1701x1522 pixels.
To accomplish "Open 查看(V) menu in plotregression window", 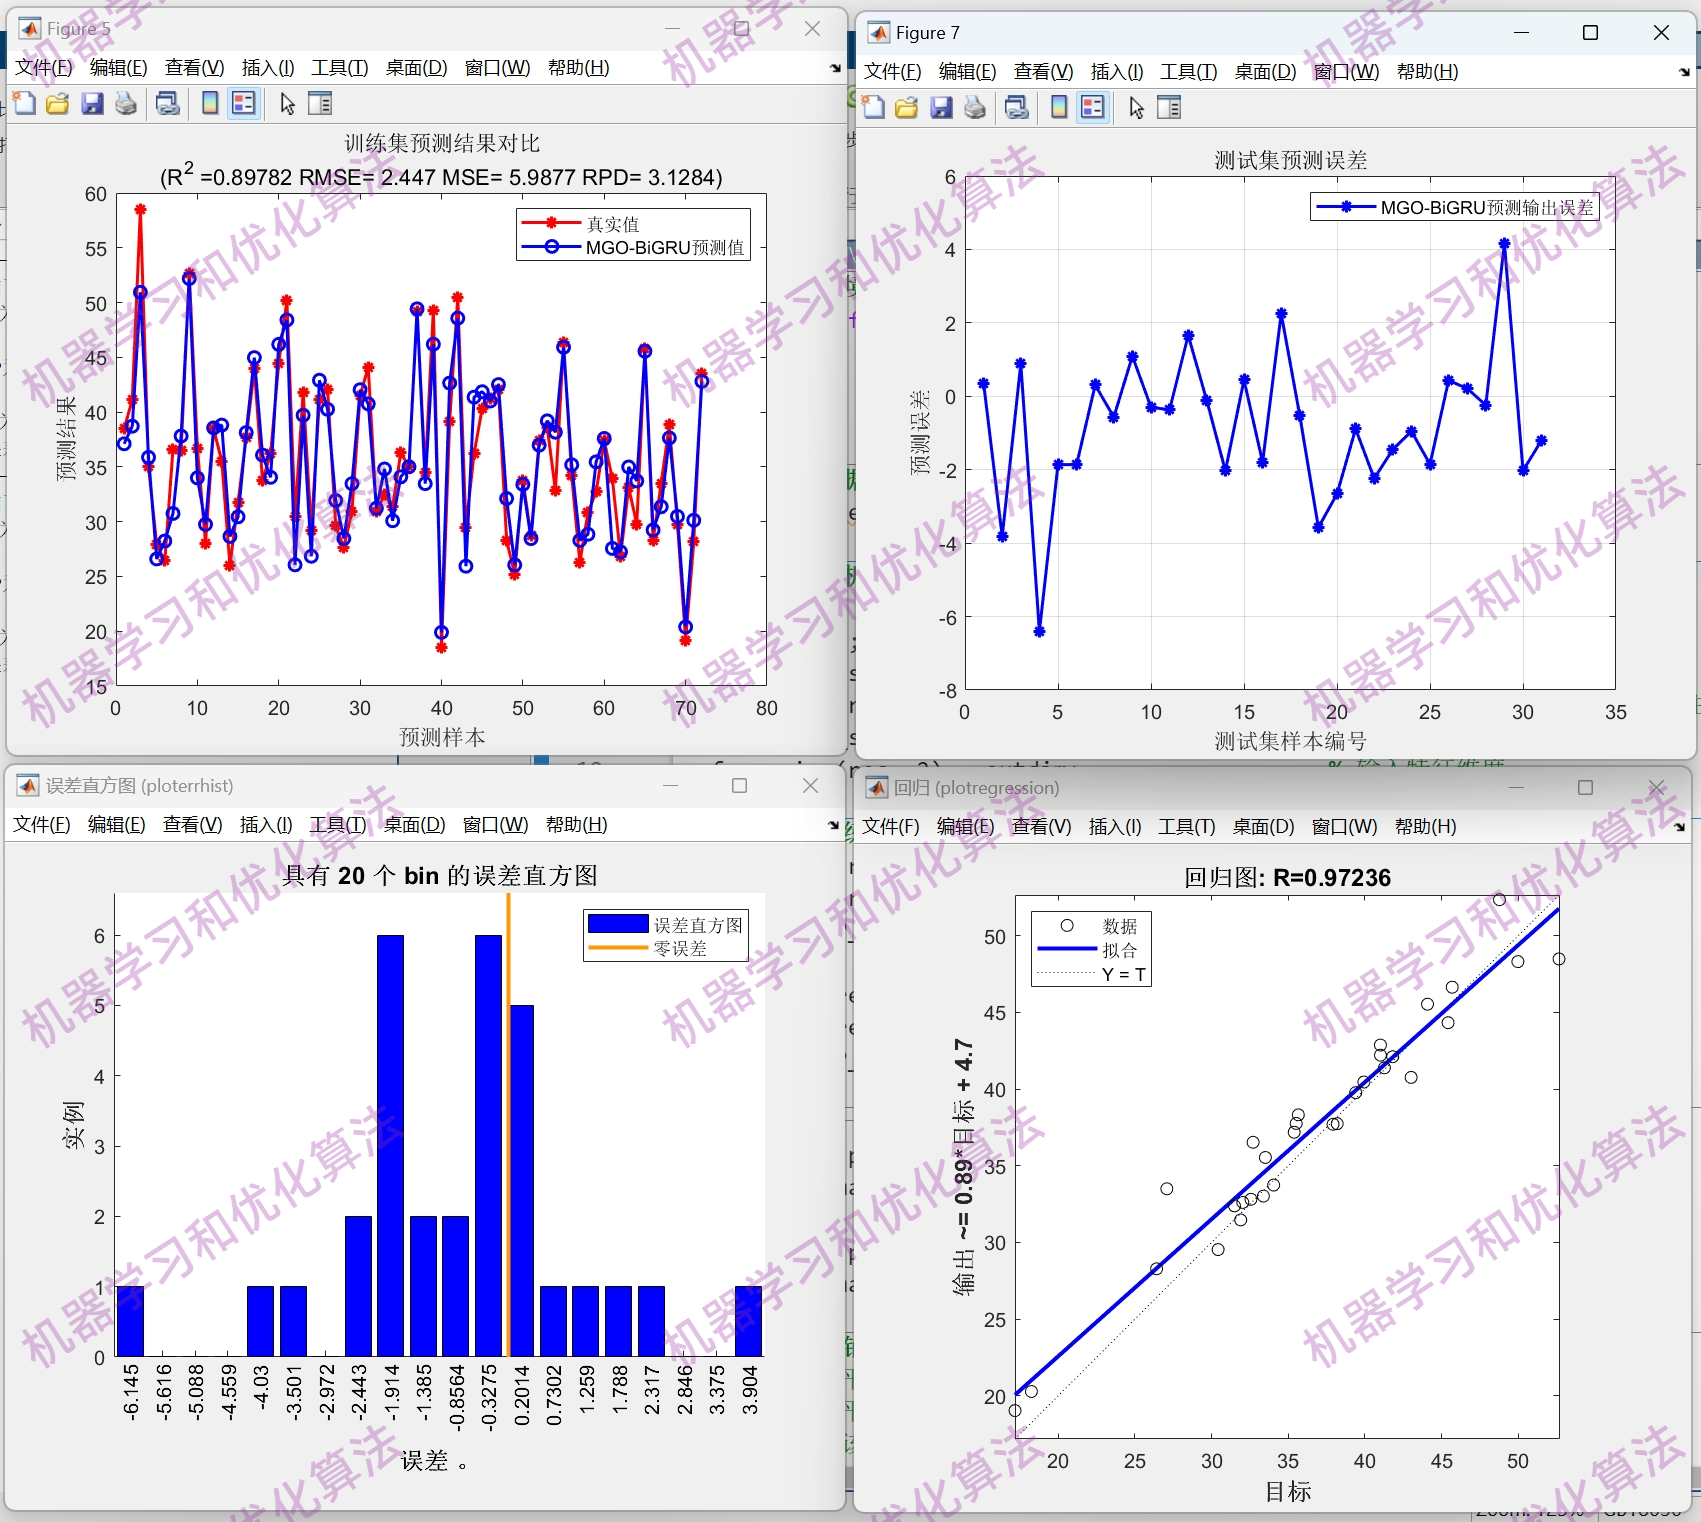I will [x=1041, y=827].
